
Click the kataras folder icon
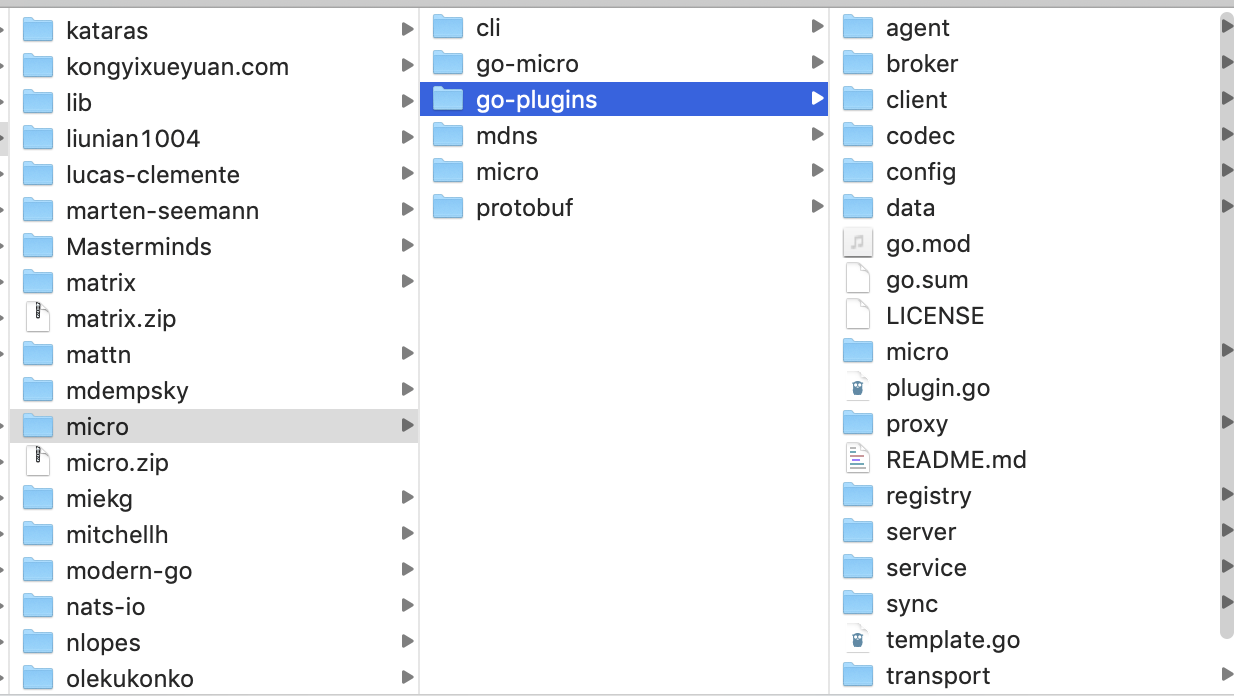37,30
